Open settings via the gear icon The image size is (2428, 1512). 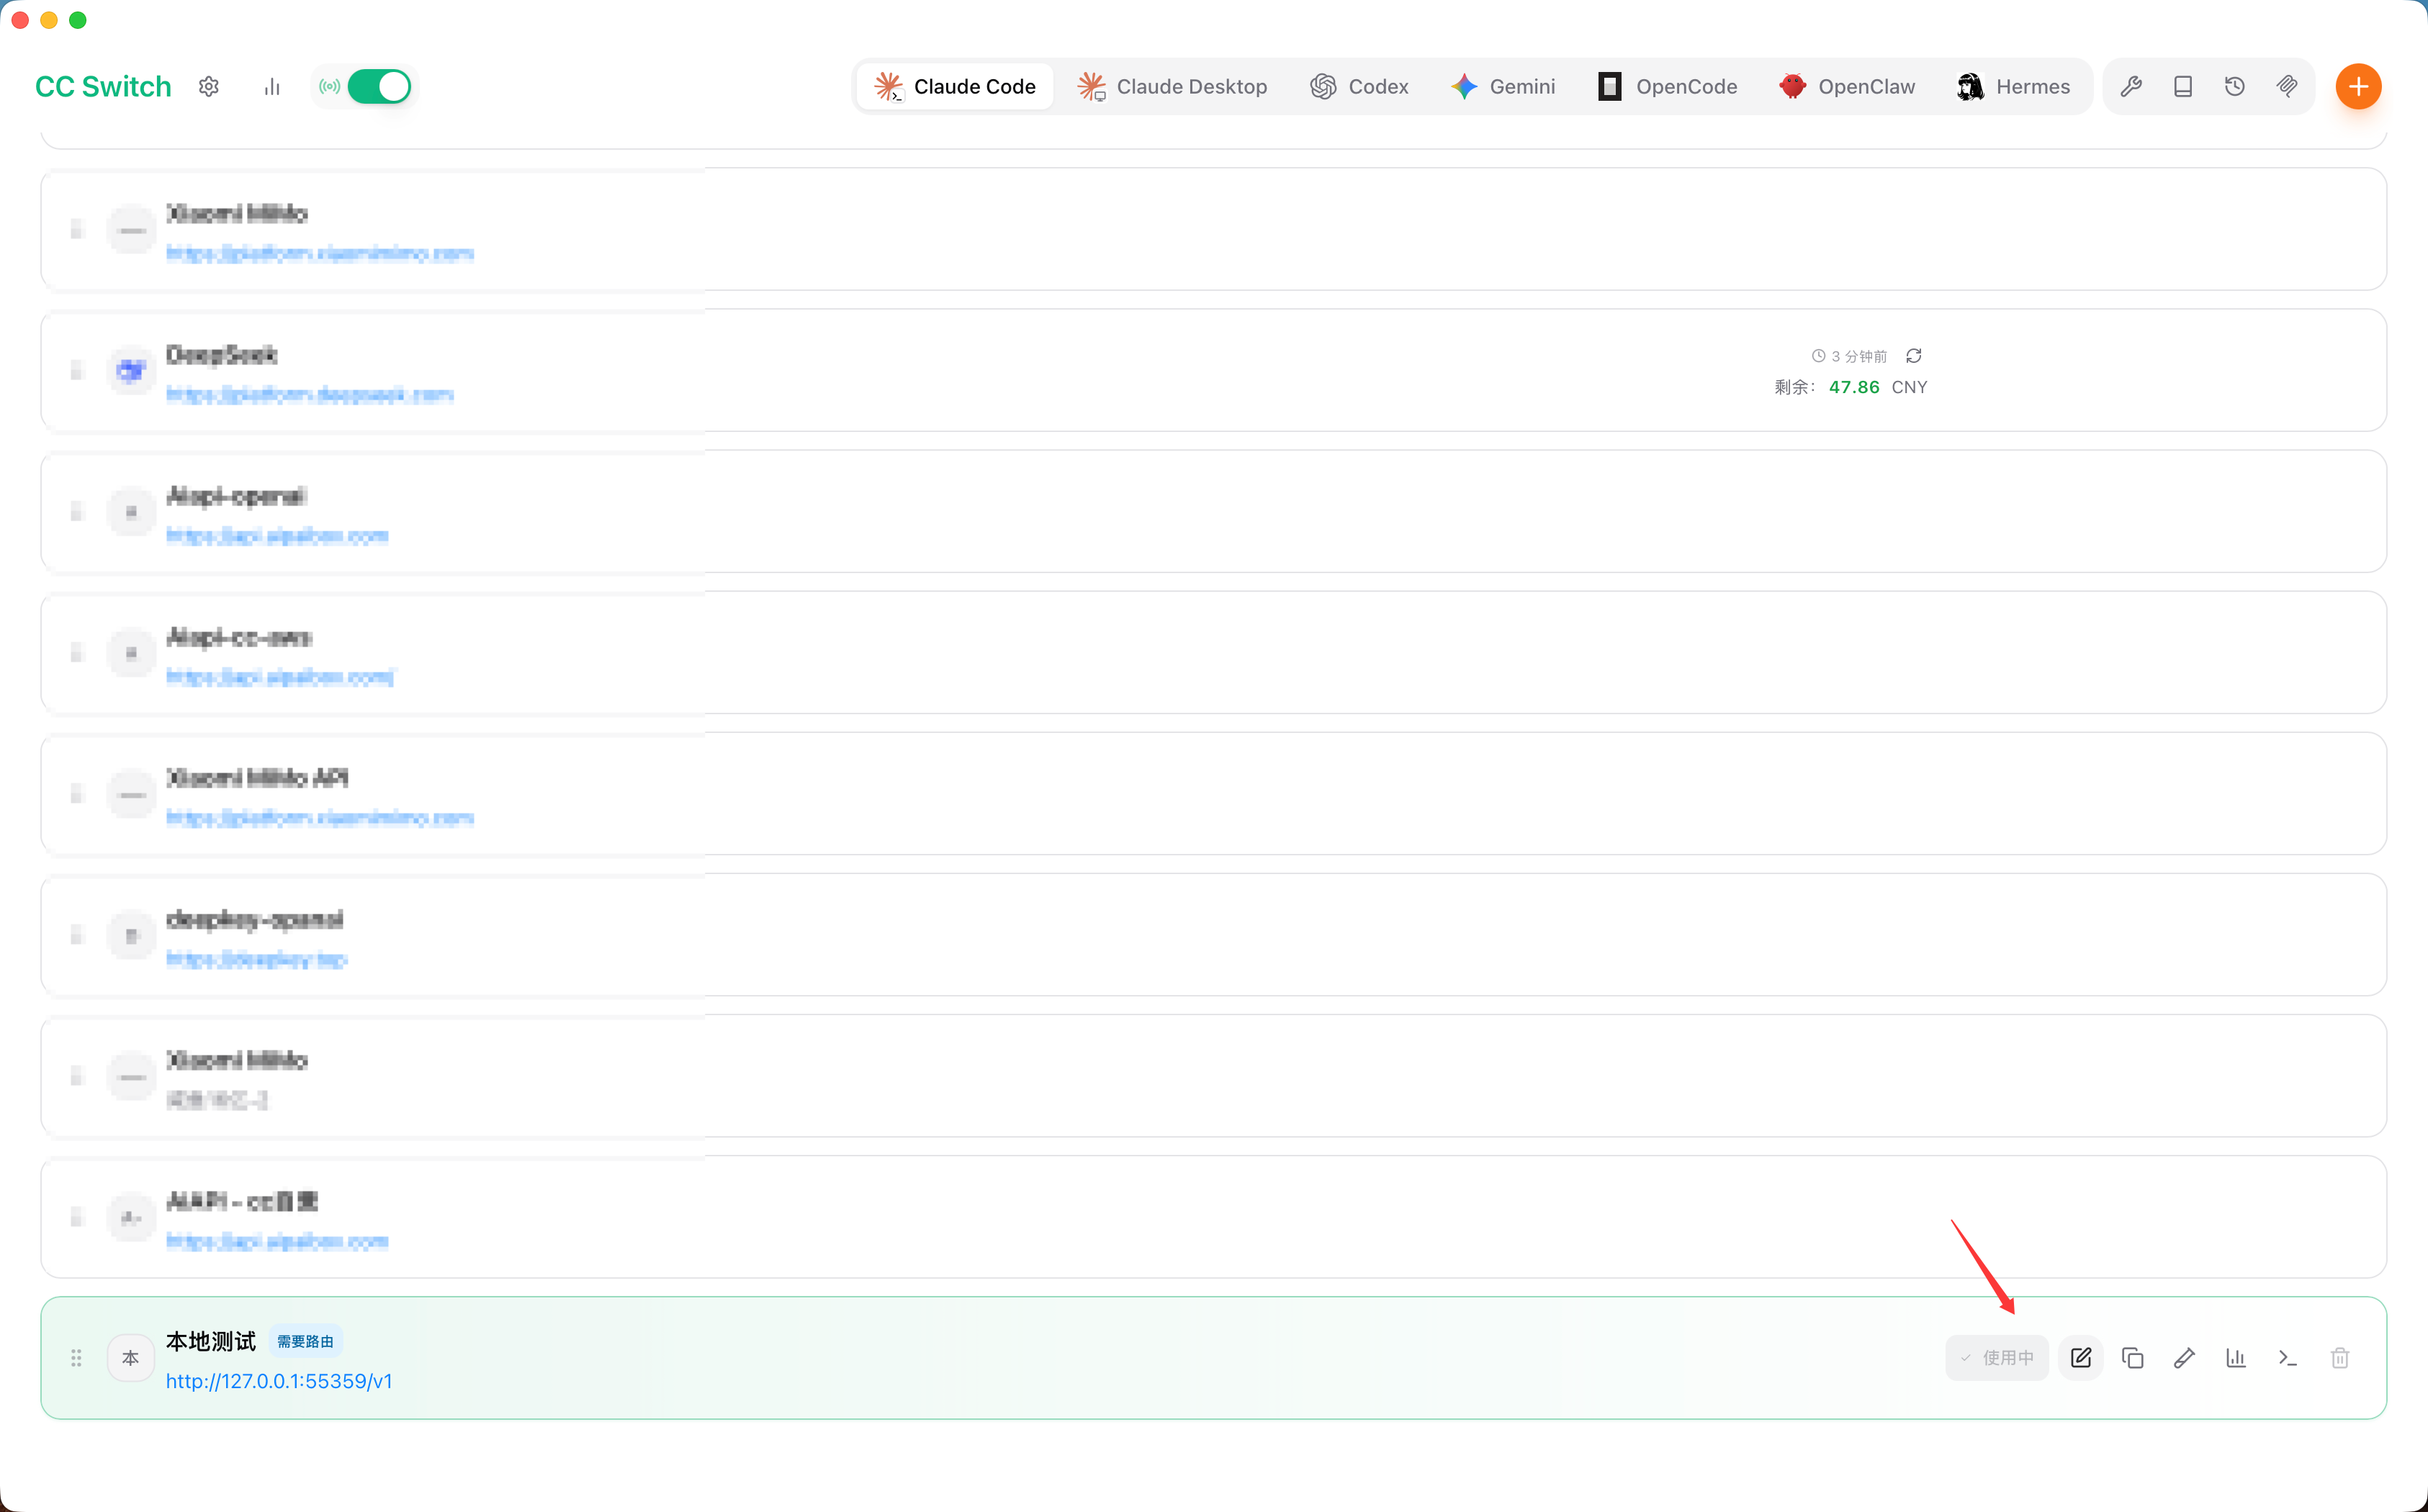[208, 87]
